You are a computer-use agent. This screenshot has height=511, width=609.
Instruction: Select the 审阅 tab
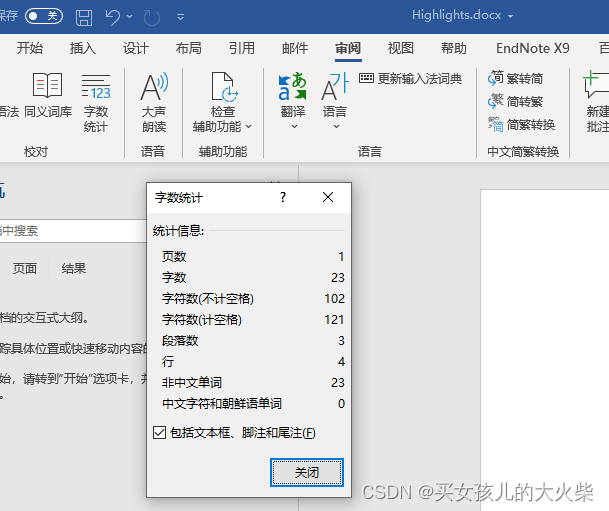(348, 48)
